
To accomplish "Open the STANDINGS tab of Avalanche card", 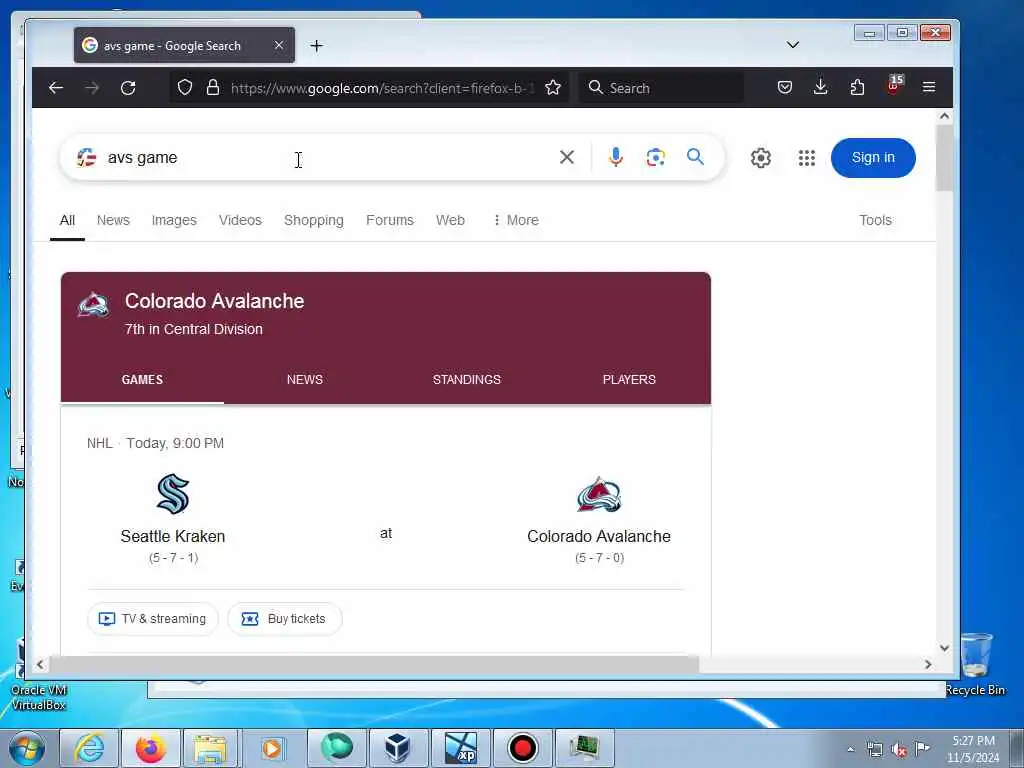I will 466,379.
